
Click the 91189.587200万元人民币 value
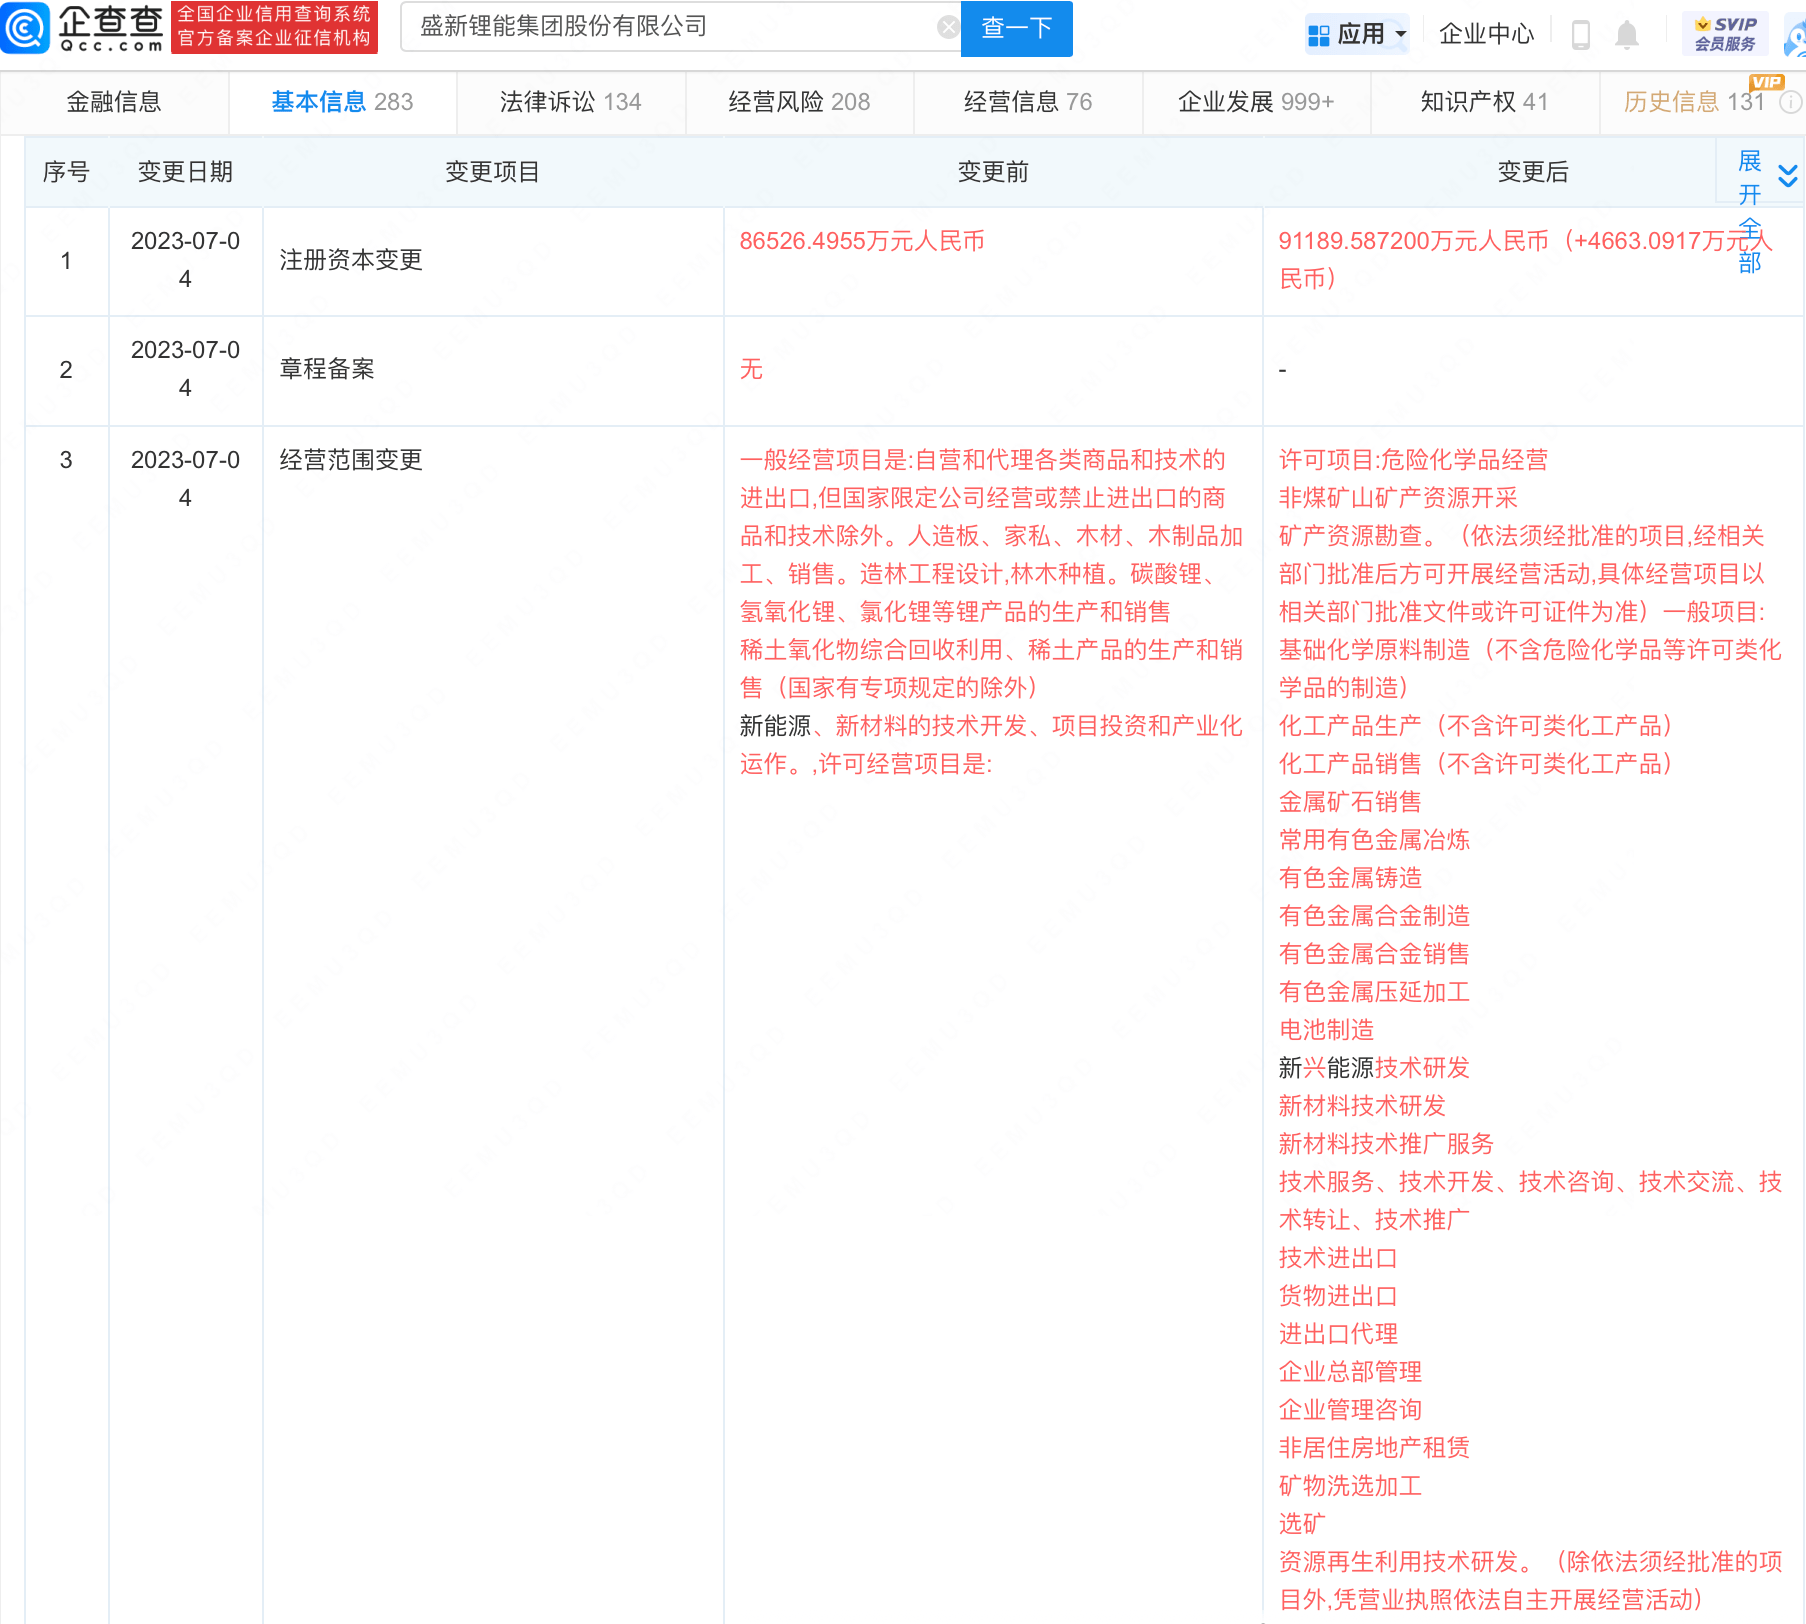[1413, 241]
